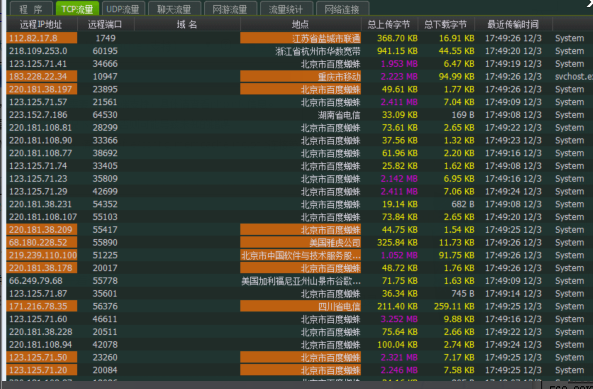Open the 流量统计 tab
The image size is (593, 389).
point(286,9)
